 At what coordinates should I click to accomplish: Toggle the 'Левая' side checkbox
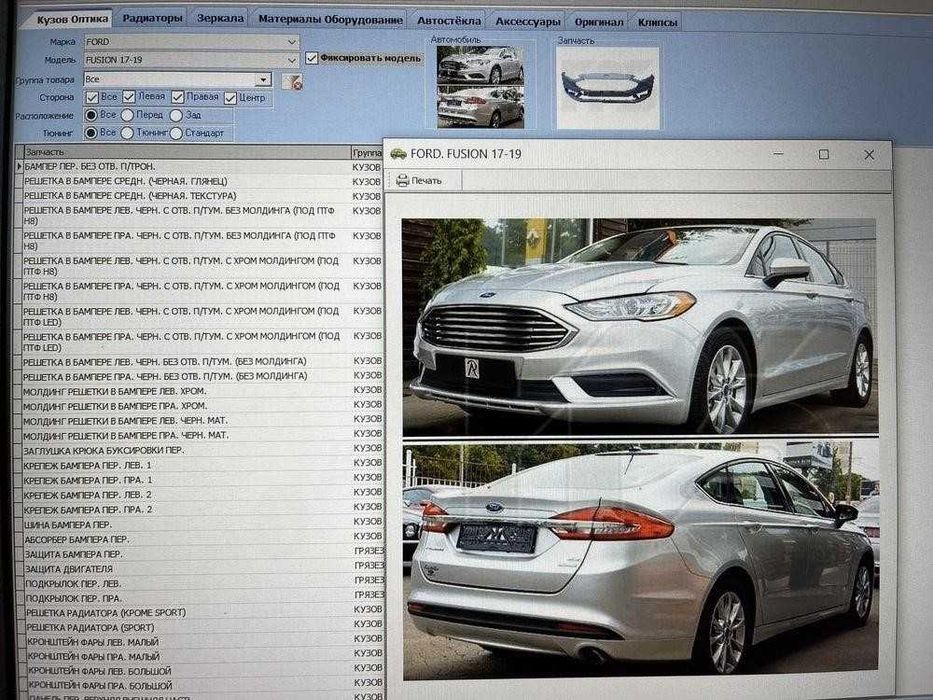pos(129,96)
